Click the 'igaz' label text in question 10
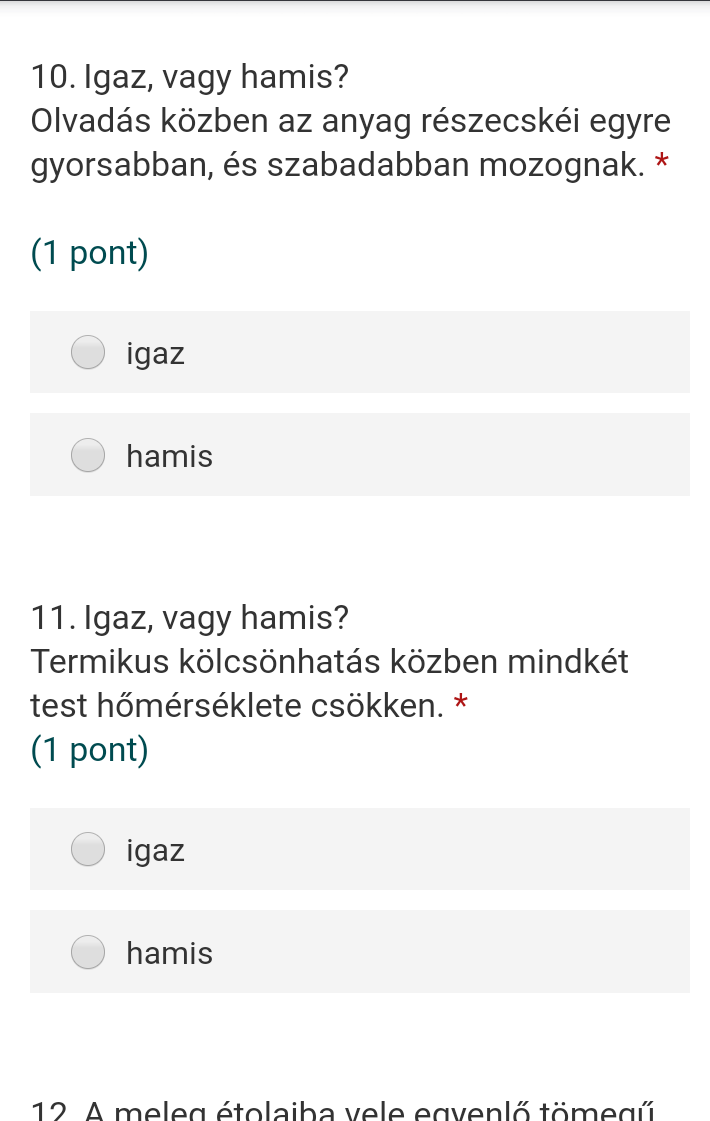The image size is (710, 1121). coord(156,354)
